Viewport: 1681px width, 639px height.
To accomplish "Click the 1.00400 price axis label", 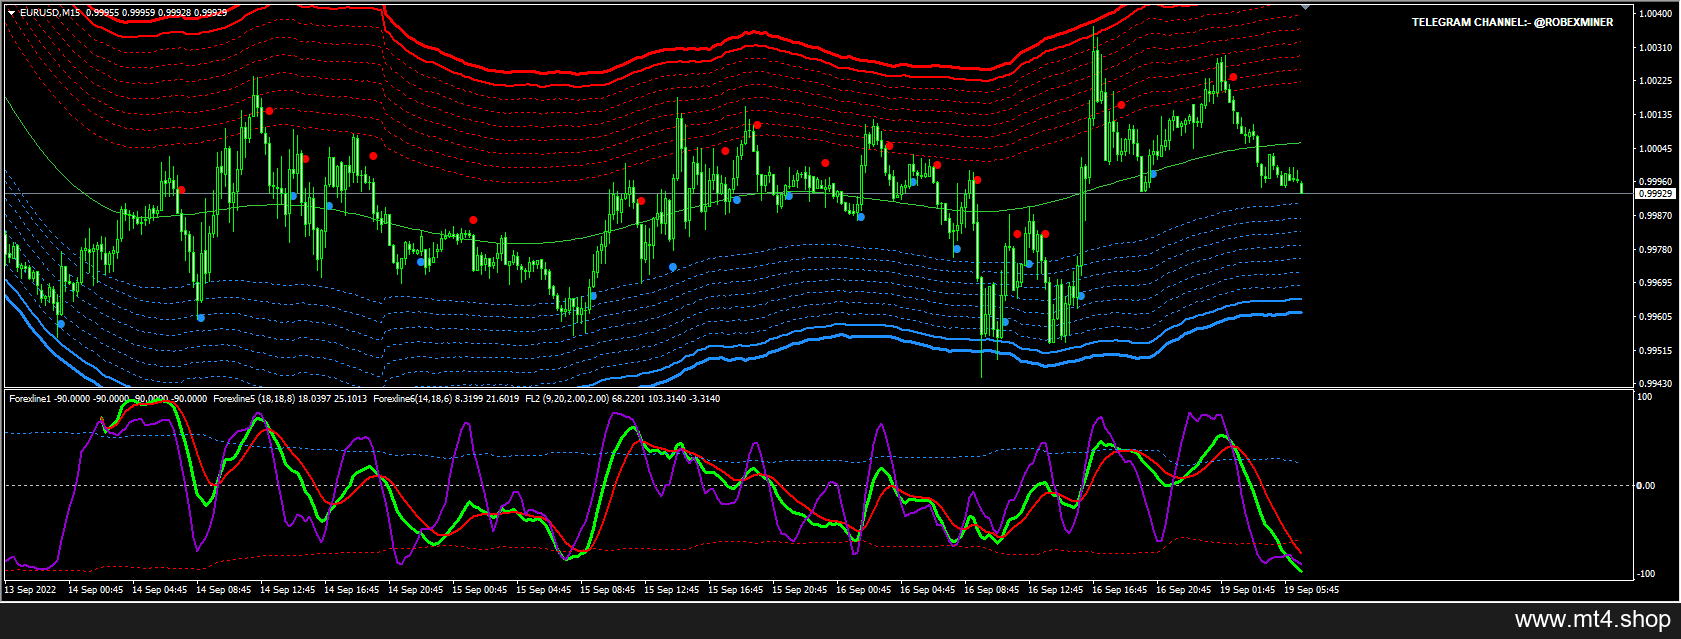I will coord(1656,14).
